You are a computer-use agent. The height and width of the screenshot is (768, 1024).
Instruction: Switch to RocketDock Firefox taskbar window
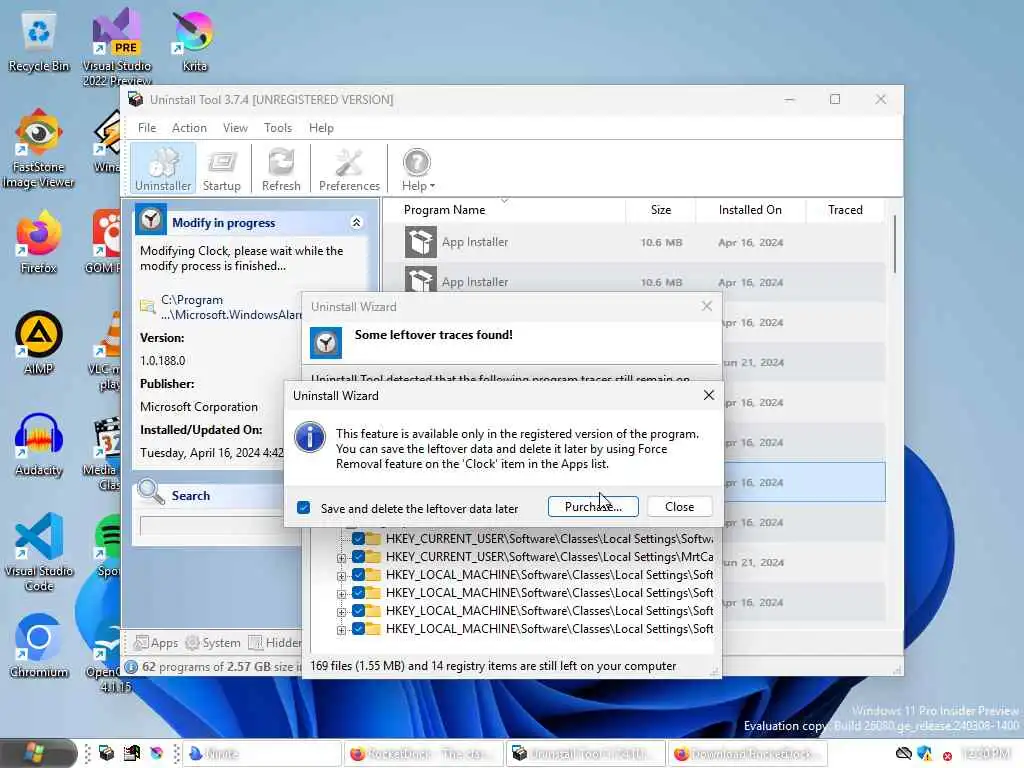[424, 754]
